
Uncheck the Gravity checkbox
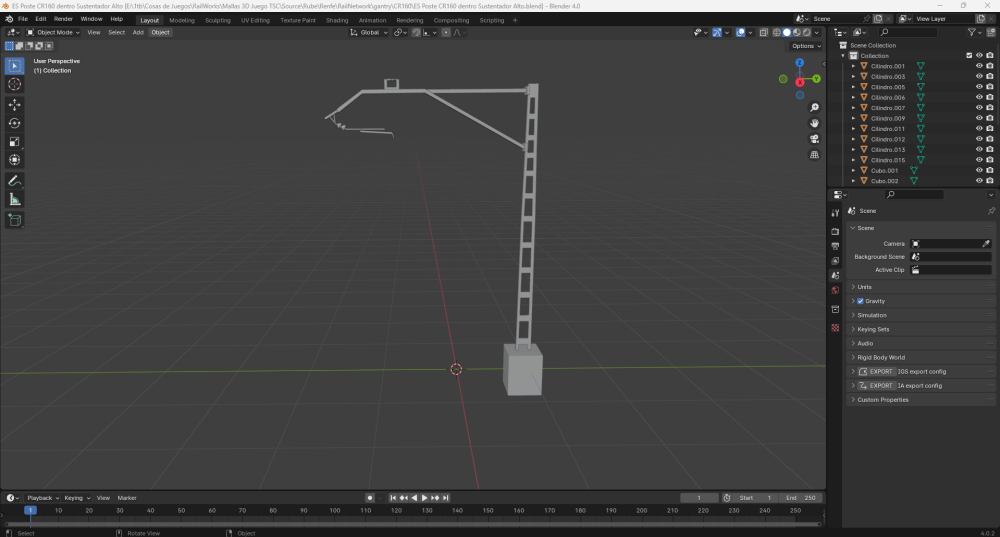(x=860, y=301)
